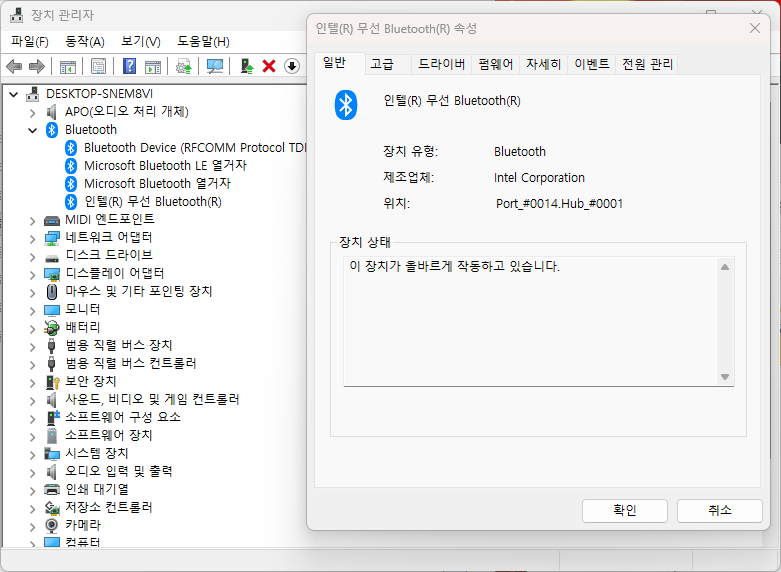Expand 사운드, 비디오 및 게임 컨트롤러
Viewport: 781px width, 572px height.
[x=33, y=401]
